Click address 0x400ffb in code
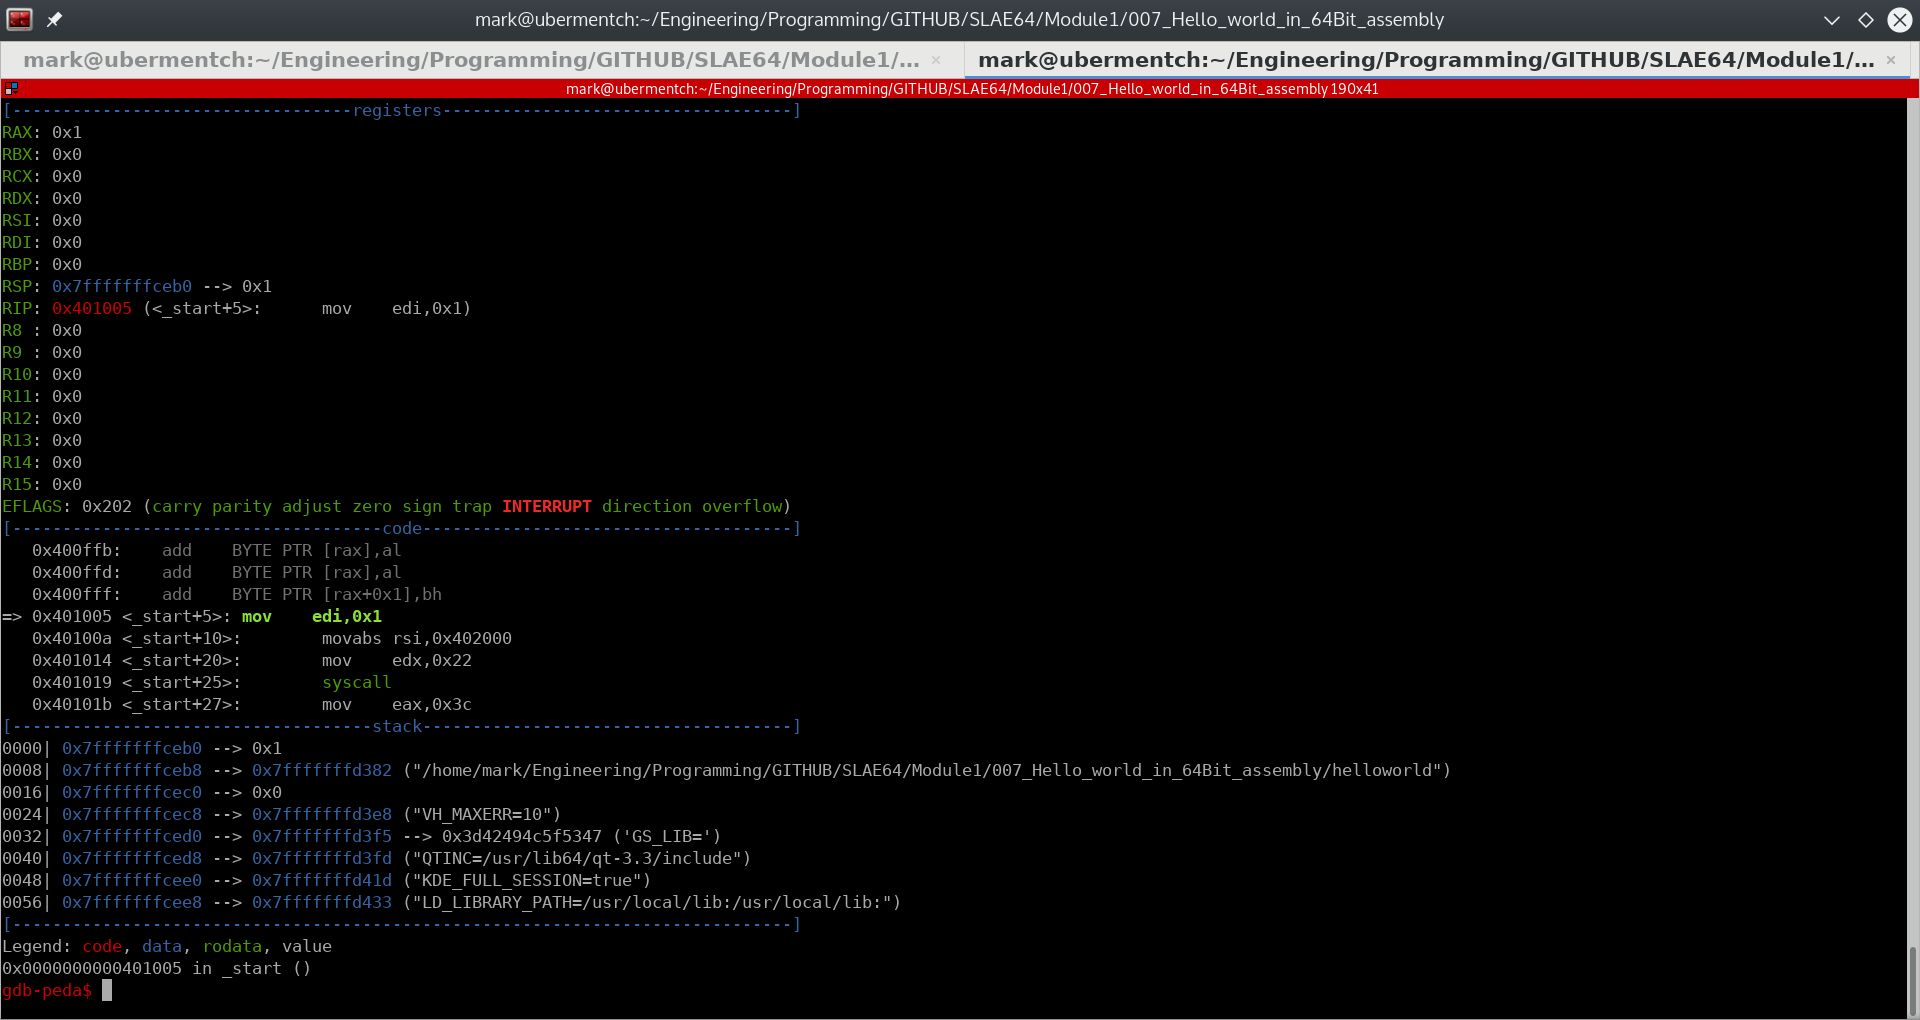This screenshot has height=1020, width=1920. click(x=76, y=550)
